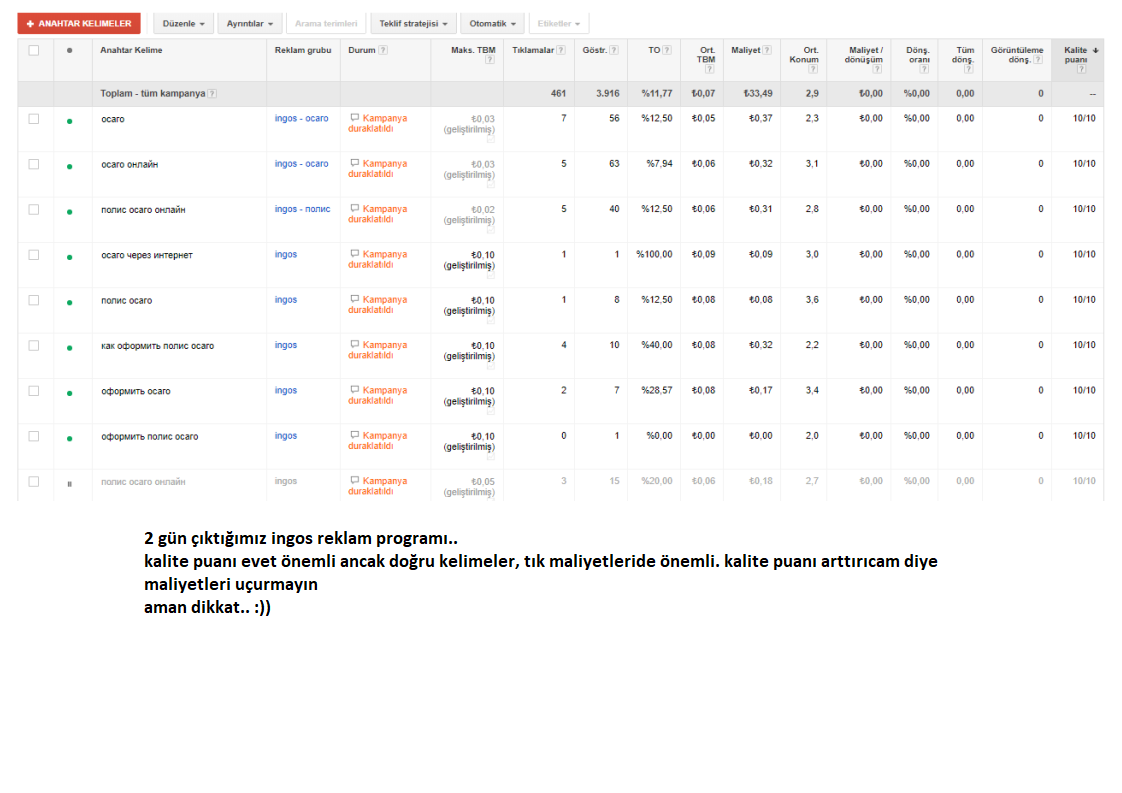The image size is (1122, 793).
Task: Sort by Reklam grubu column header
Action: tap(303, 50)
